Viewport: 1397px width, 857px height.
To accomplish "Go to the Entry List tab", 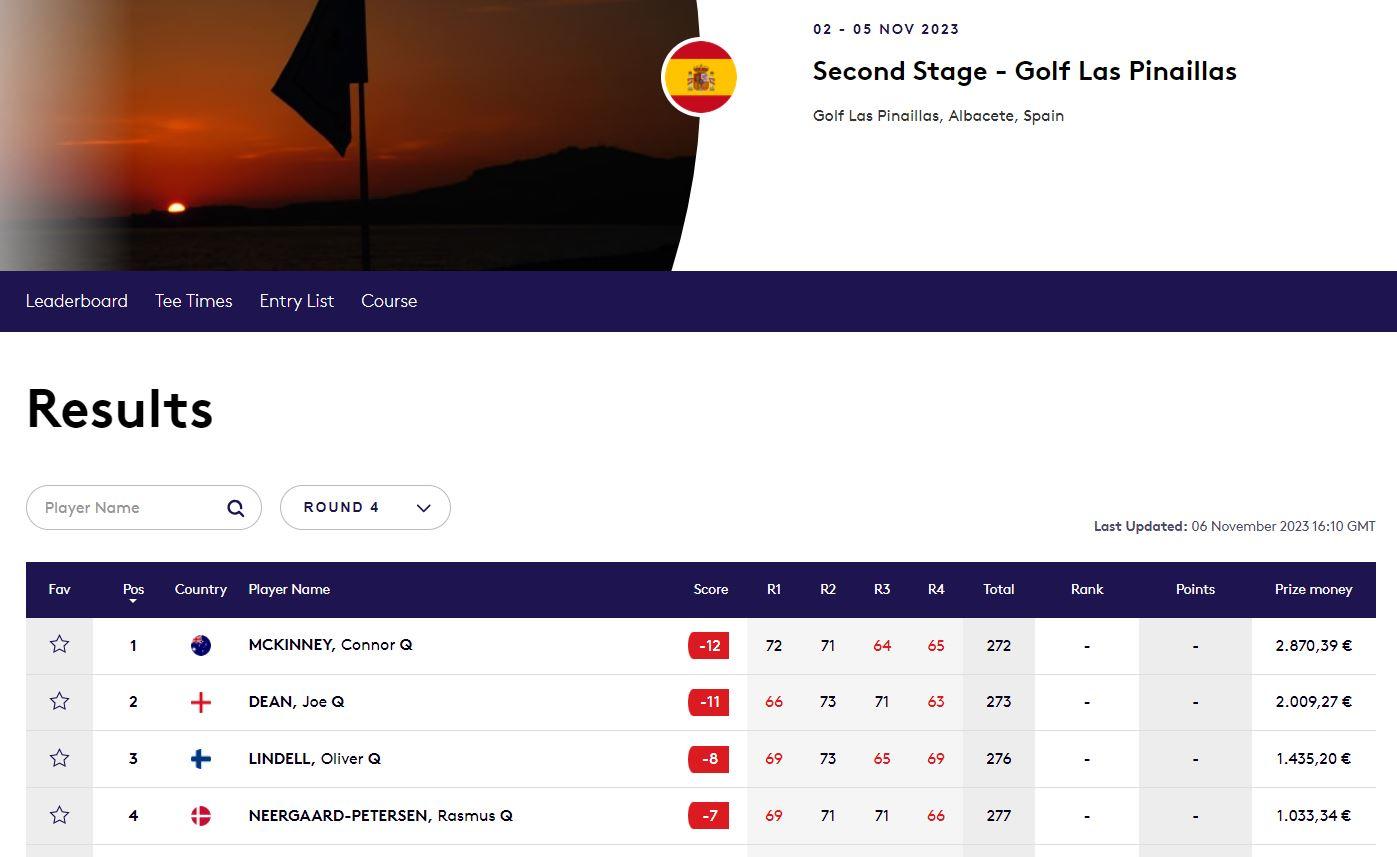I will (x=297, y=301).
